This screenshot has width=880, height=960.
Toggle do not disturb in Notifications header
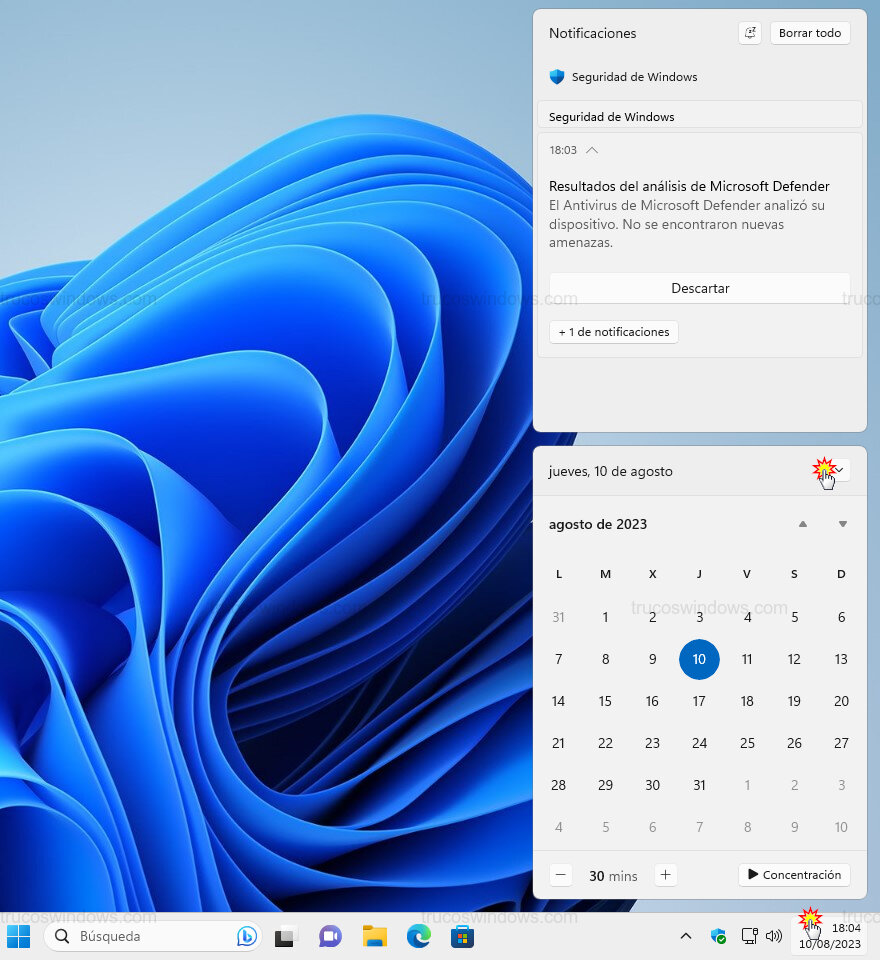[749, 32]
